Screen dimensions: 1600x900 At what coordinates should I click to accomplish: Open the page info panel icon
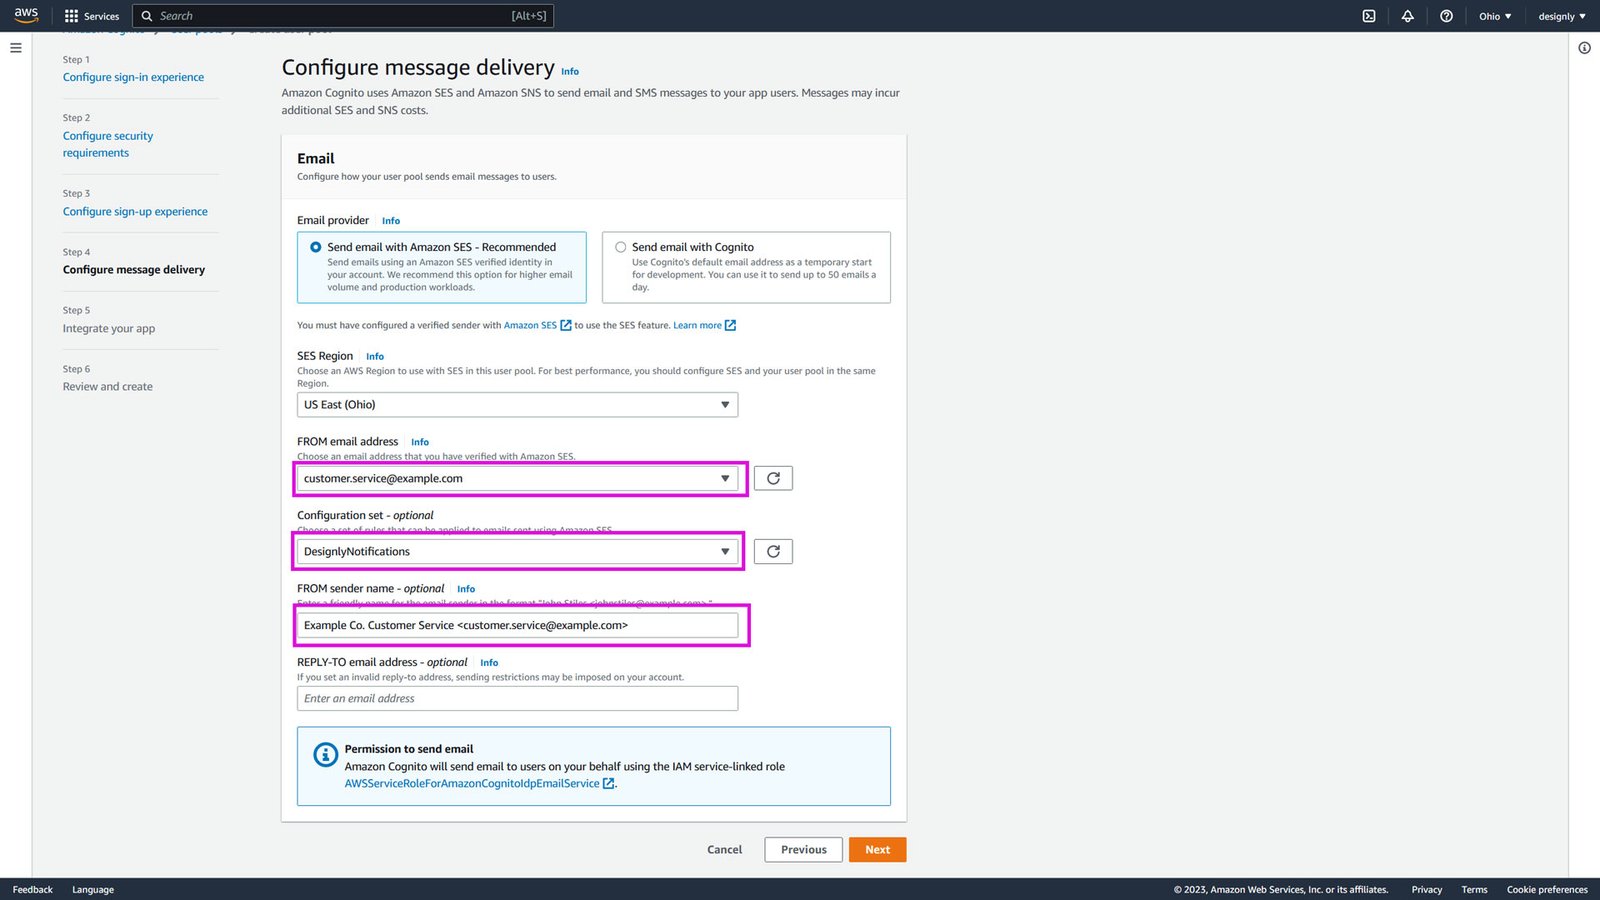pyautogui.click(x=1585, y=48)
